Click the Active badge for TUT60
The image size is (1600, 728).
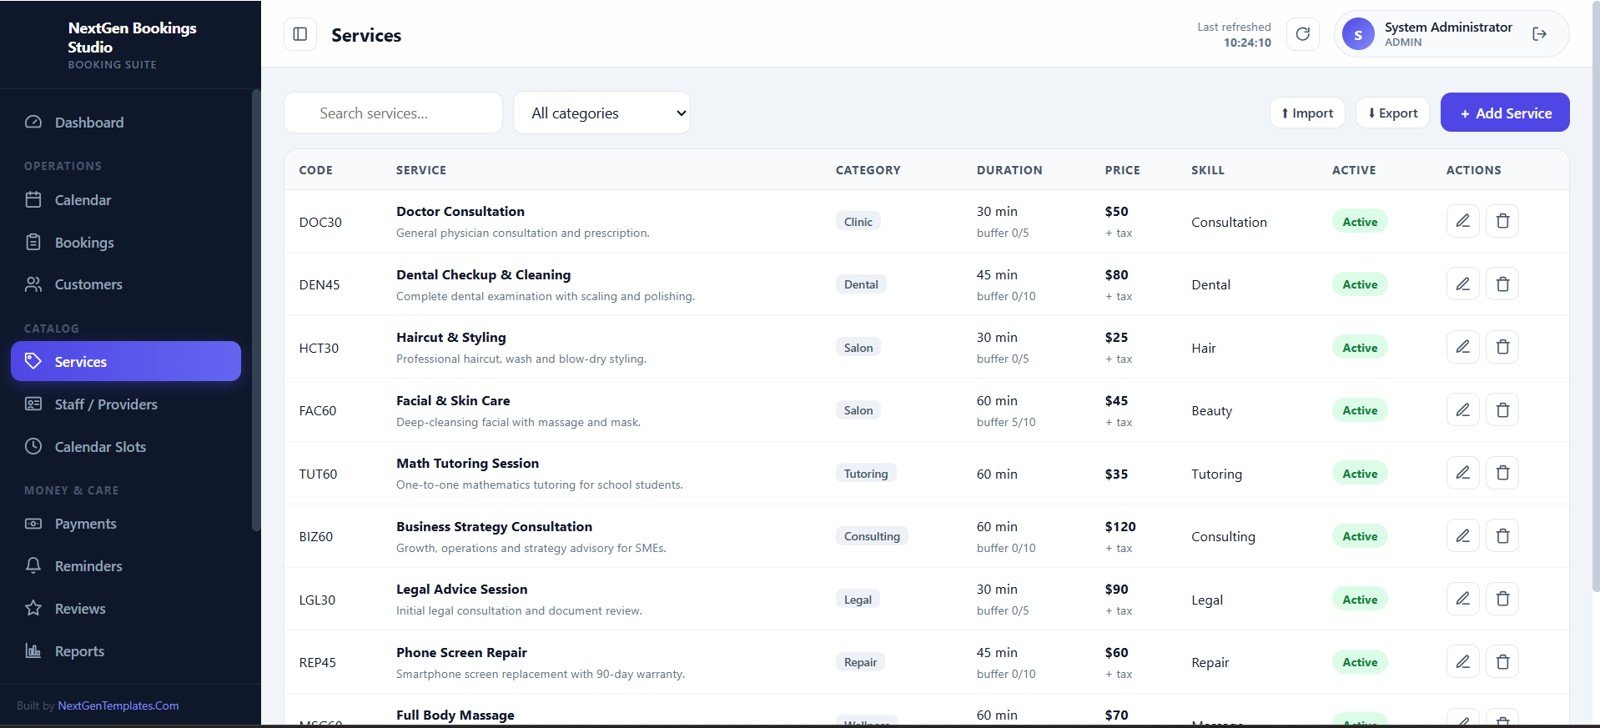coord(1360,474)
